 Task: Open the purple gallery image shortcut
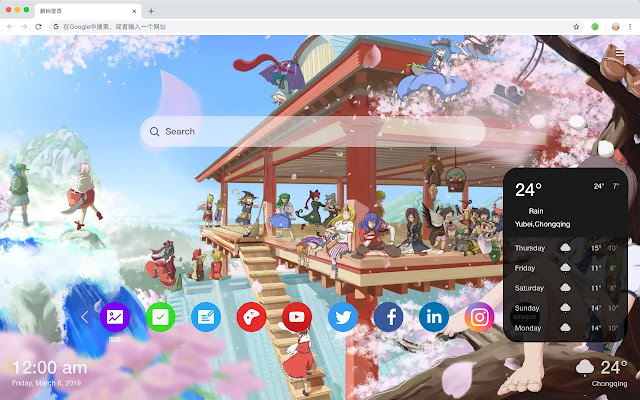[x=115, y=317]
